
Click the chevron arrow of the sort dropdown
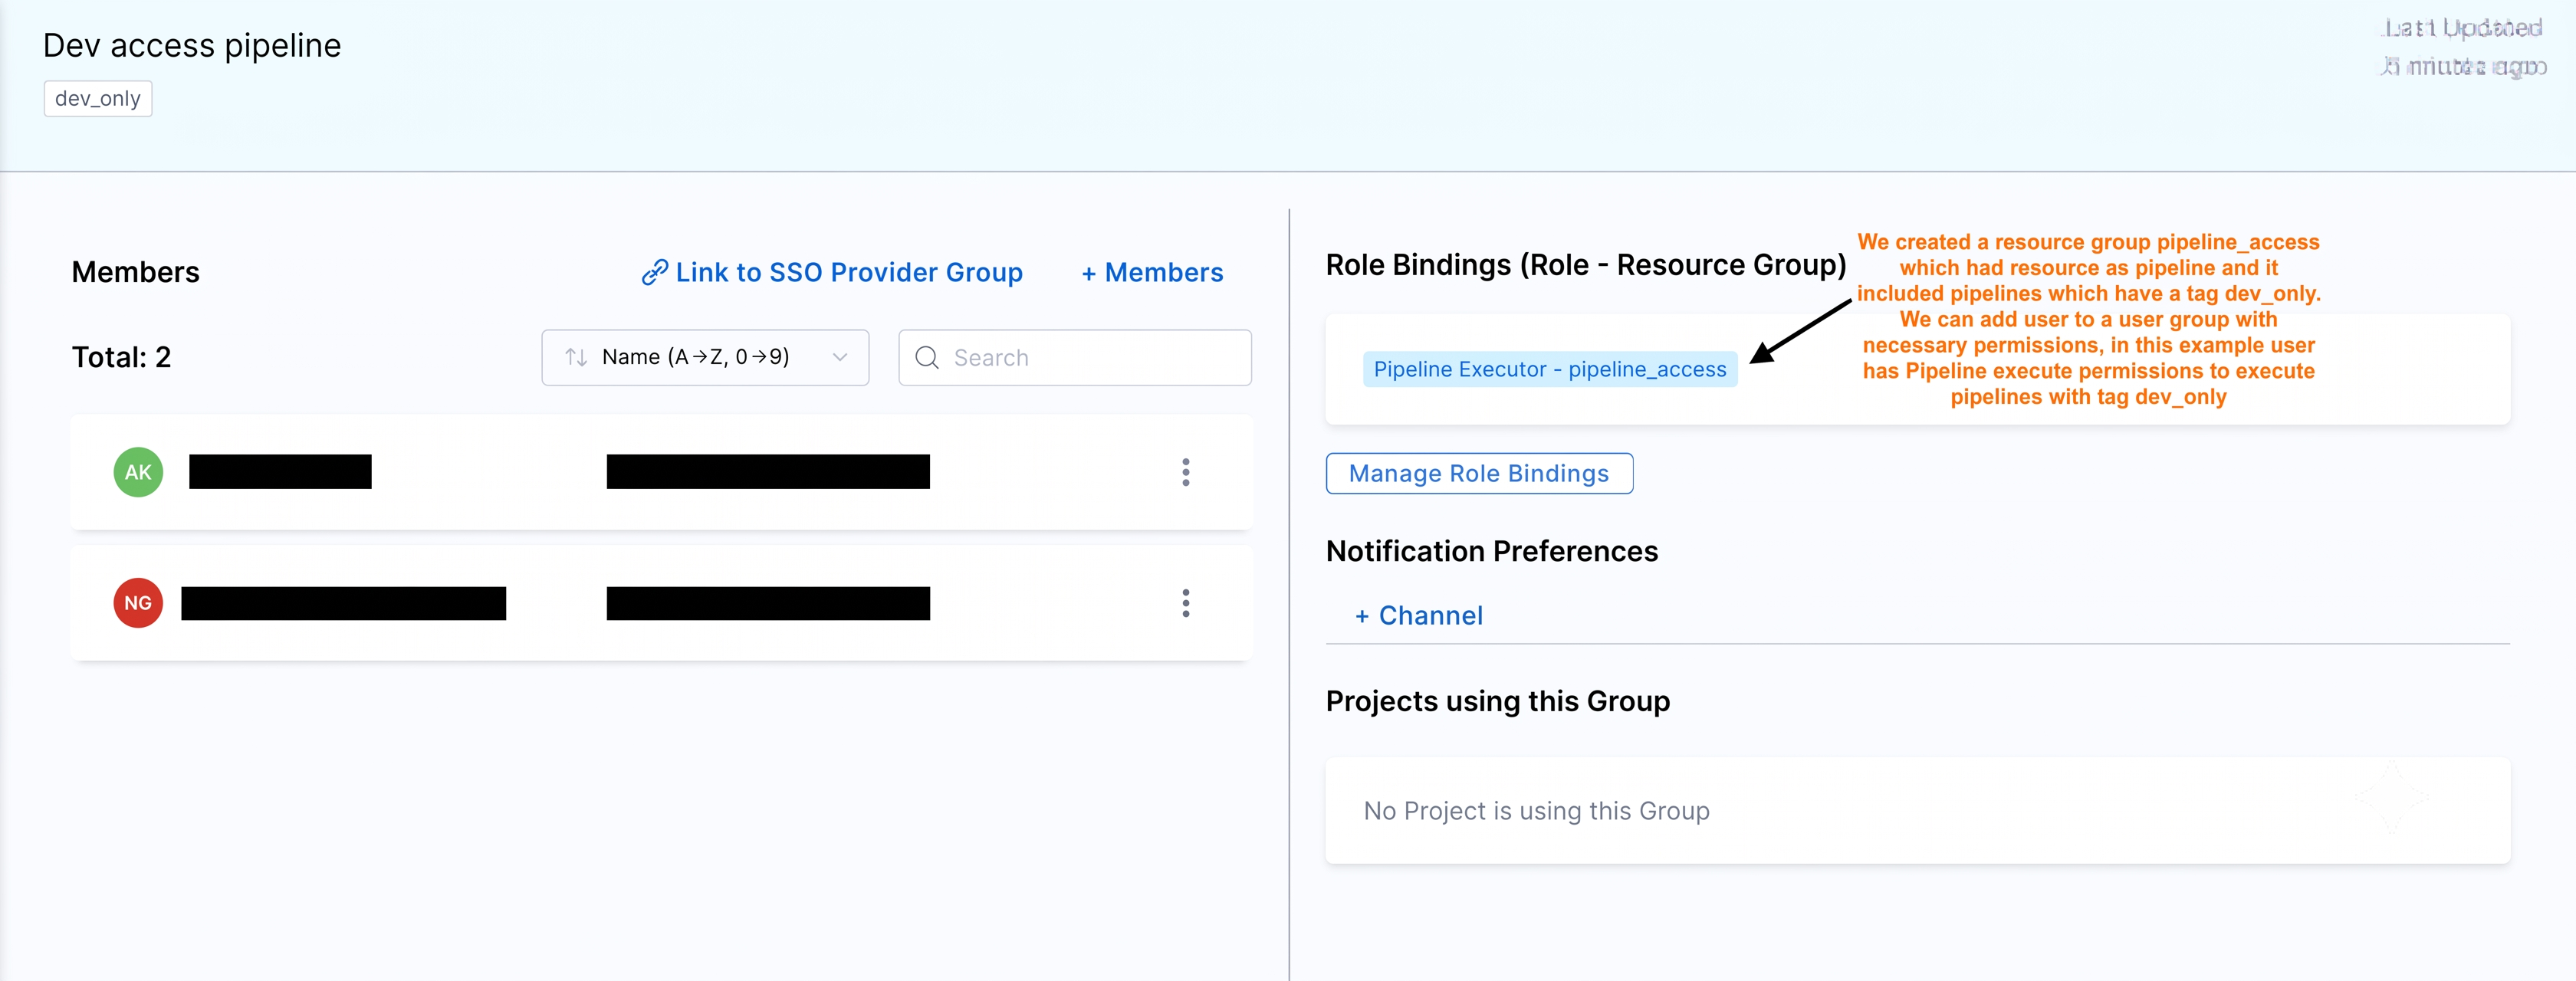(840, 357)
